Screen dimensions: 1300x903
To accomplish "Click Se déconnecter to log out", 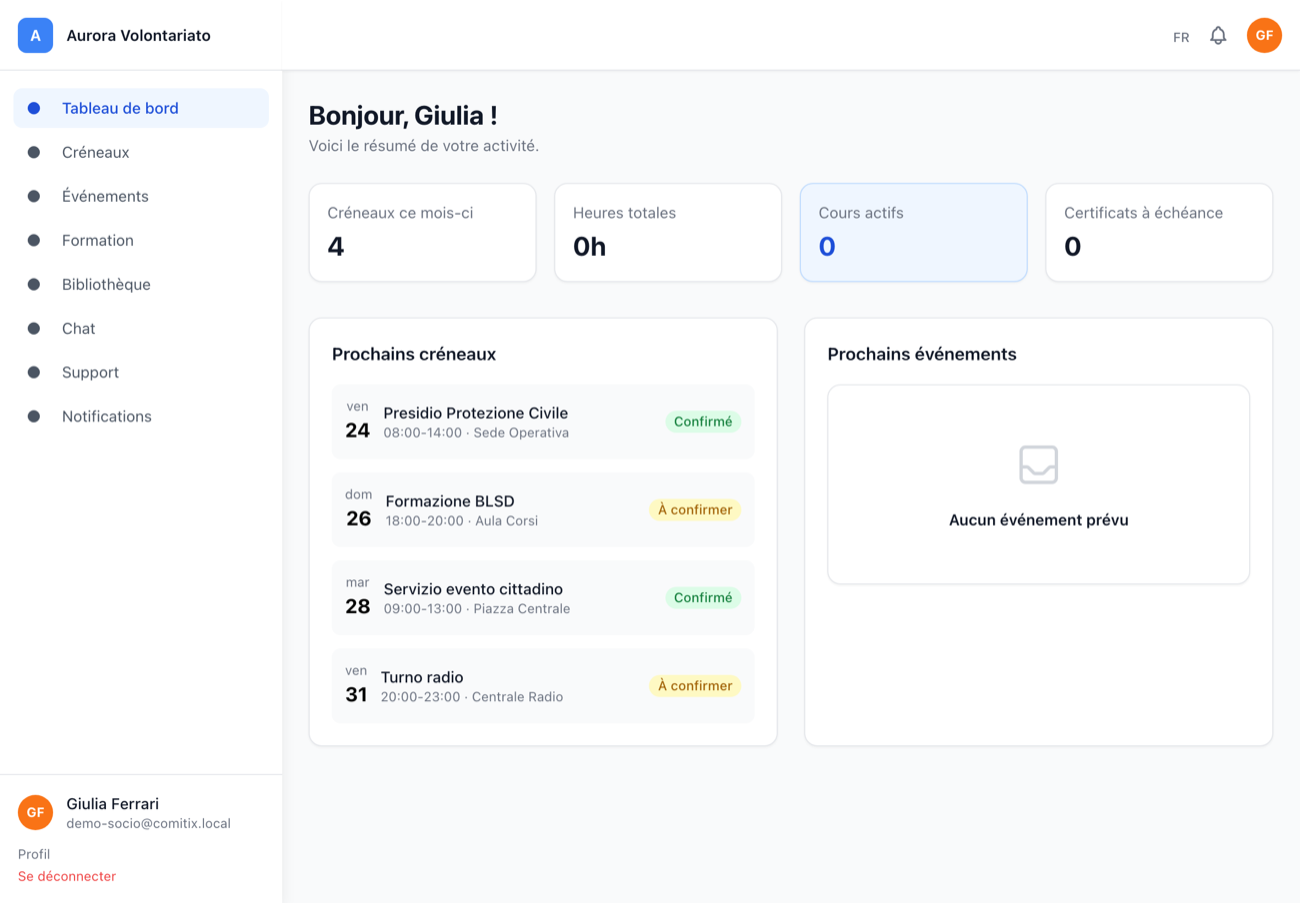I will point(67,876).
